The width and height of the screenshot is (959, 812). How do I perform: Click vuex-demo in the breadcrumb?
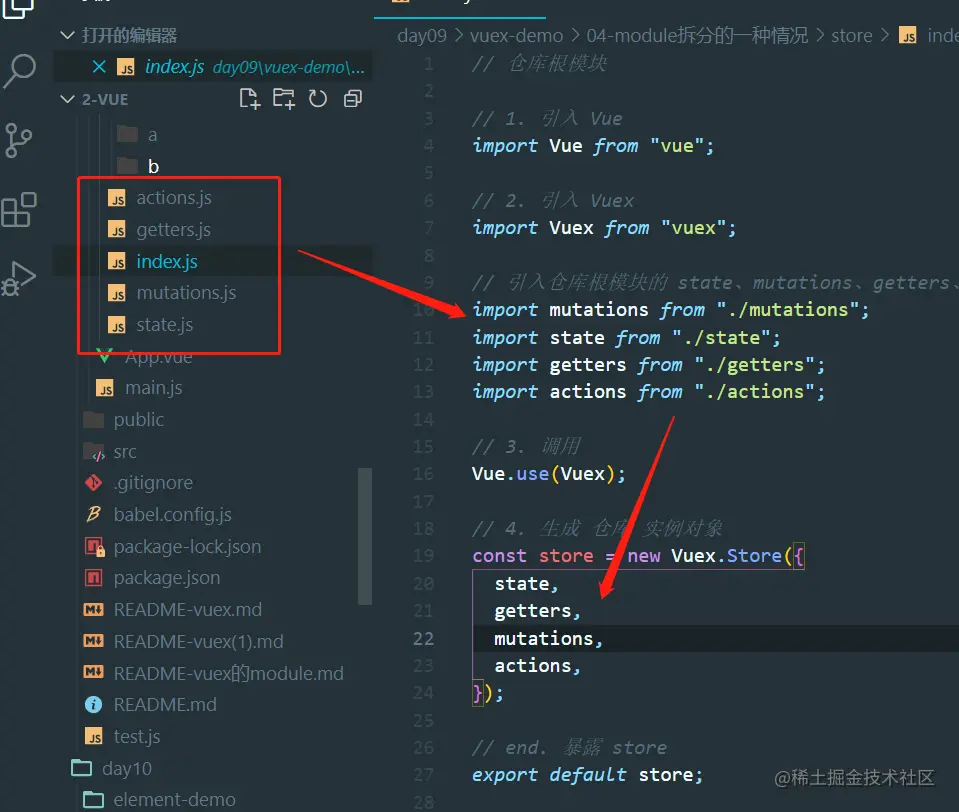516,35
